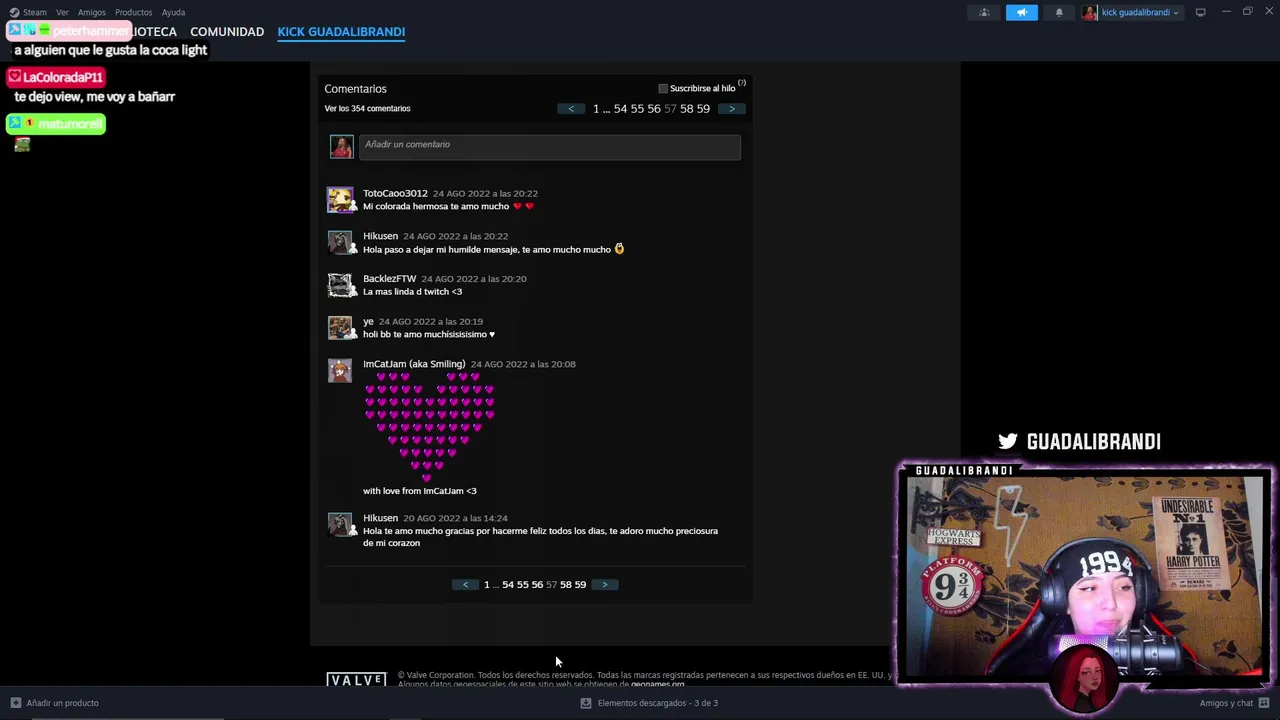This screenshot has width=1280, height=720.
Task: Click the downloads icon in the bottom bar
Action: click(x=586, y=703)
